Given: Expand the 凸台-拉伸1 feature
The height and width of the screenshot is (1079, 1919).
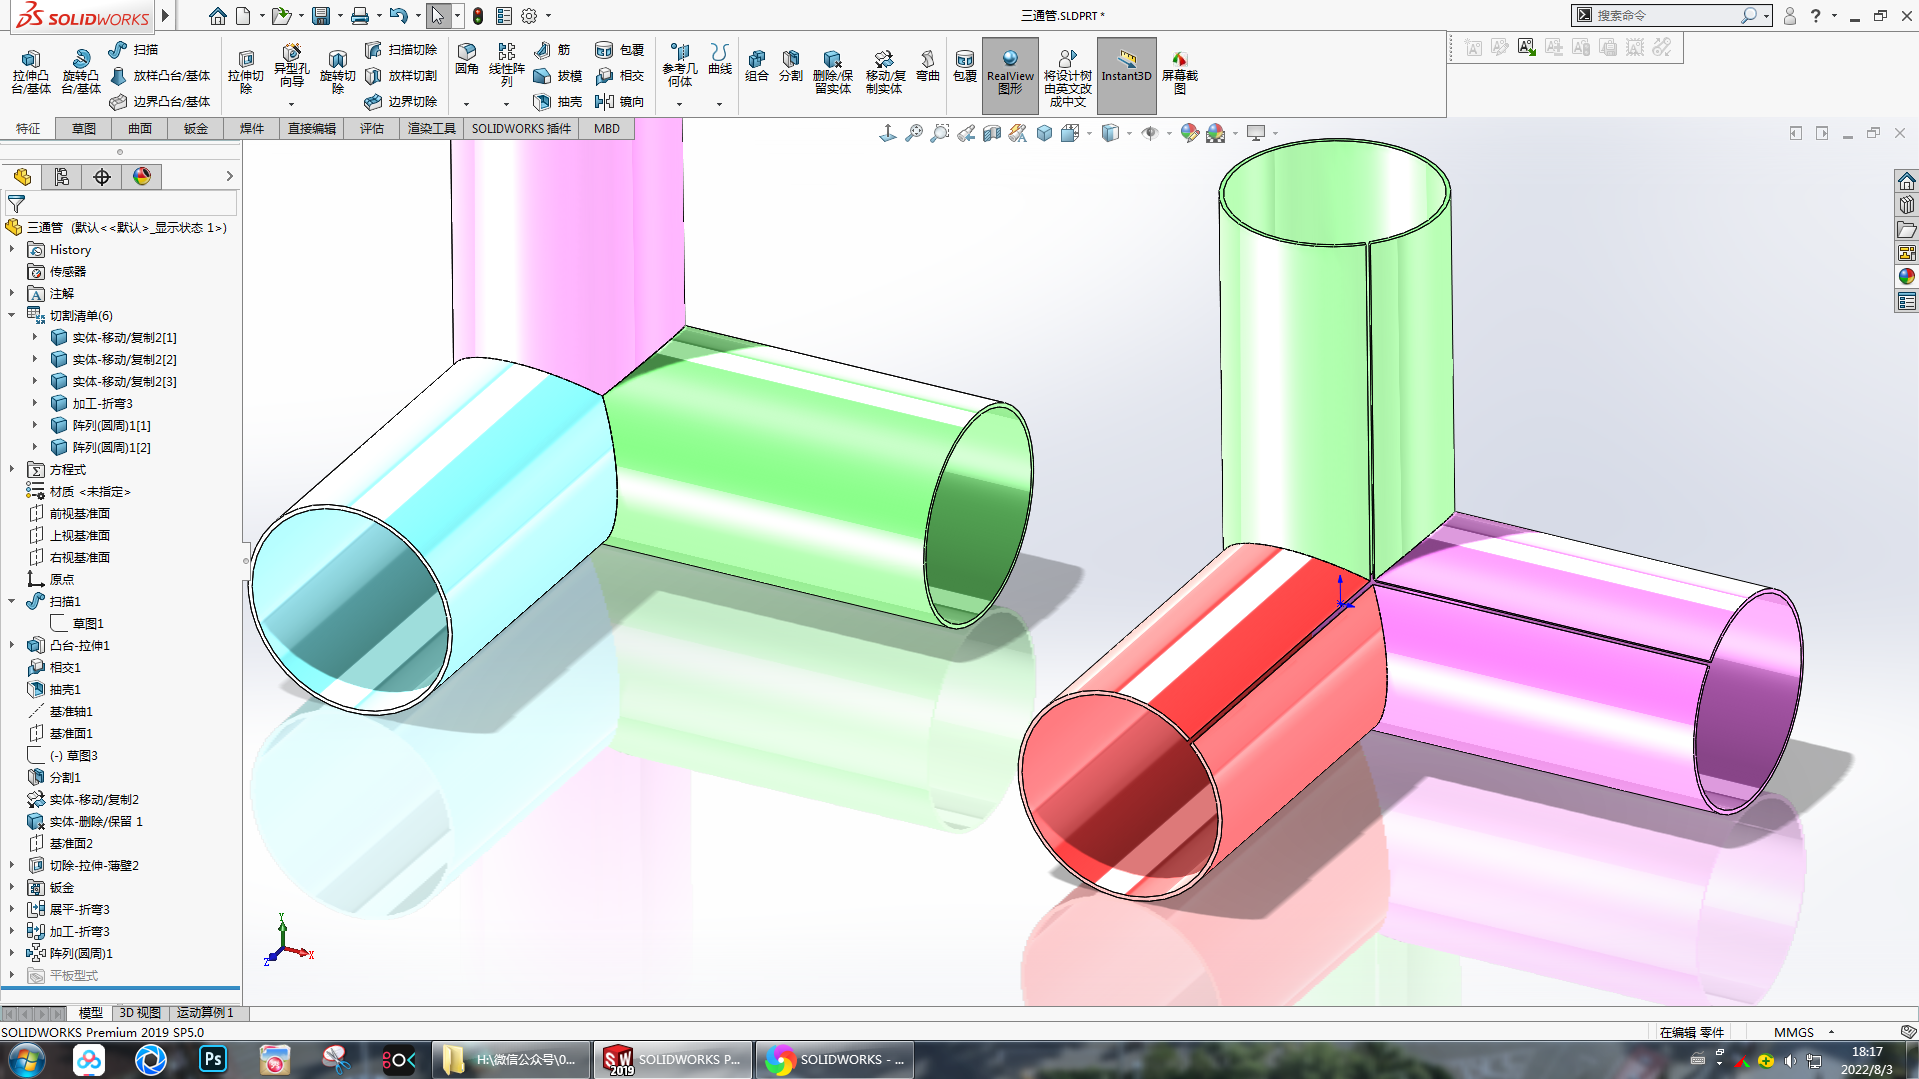Looking at the screenshot, I should click(x=12, y=645).
